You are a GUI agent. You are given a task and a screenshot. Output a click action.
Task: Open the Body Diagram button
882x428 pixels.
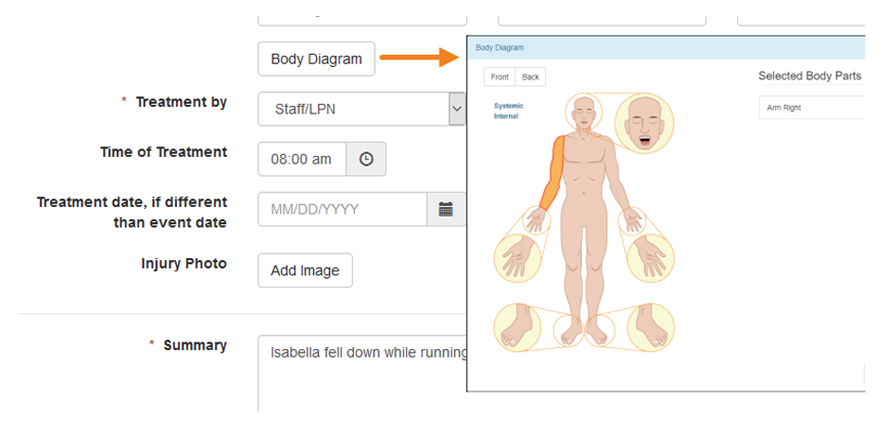pyautogui.click(x=316, y=58)
